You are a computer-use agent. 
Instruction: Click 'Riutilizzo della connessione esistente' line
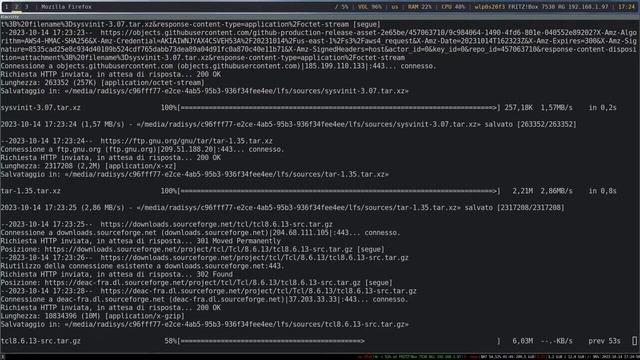[x=142, y=266]
